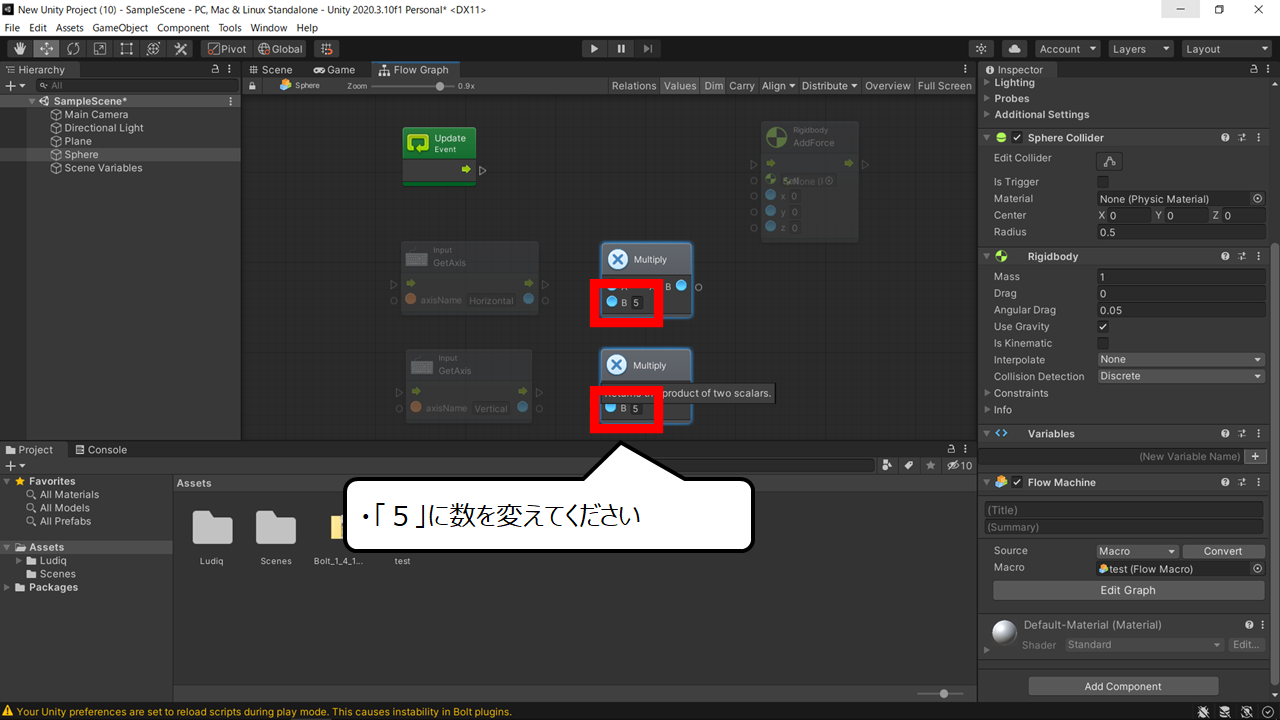Toggle Relations in Flow Graph toolbar

pyautogui.click(x=634, y=86)
